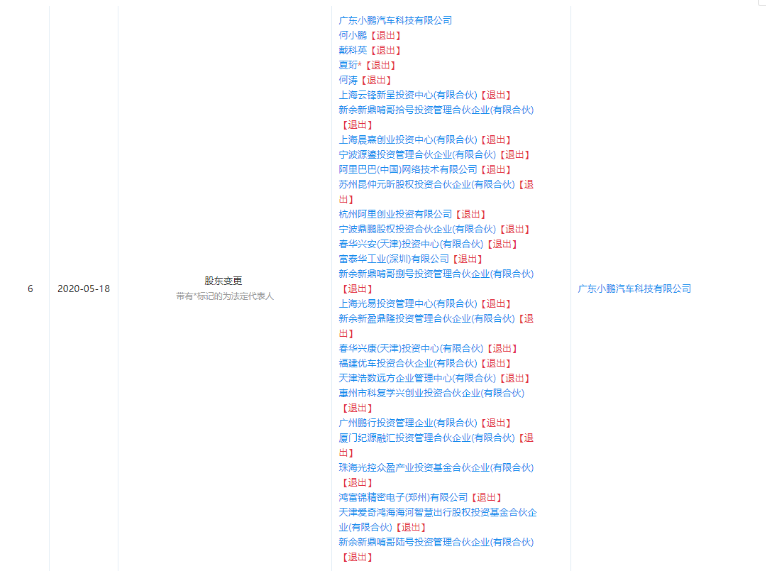This screenshot has width=766, height=573.
Task: Open 春华兴康(天津)投资中心 link
Action: pos(411,348)
